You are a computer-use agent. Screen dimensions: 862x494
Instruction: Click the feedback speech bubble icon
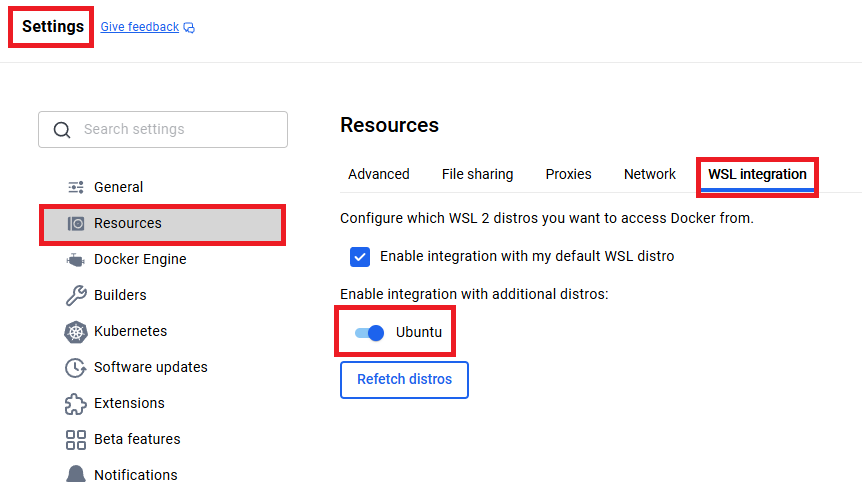point(189,27)
